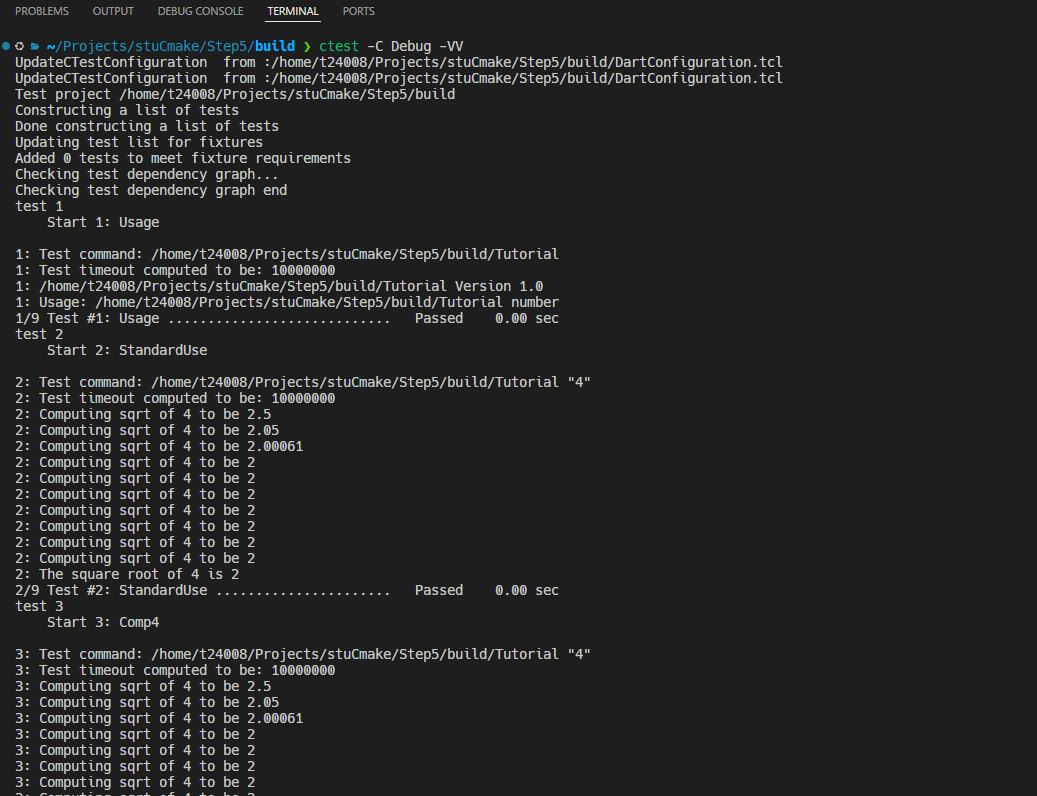
Task: Switch to the PROBLEMS tab
Action: click(42, 11)
